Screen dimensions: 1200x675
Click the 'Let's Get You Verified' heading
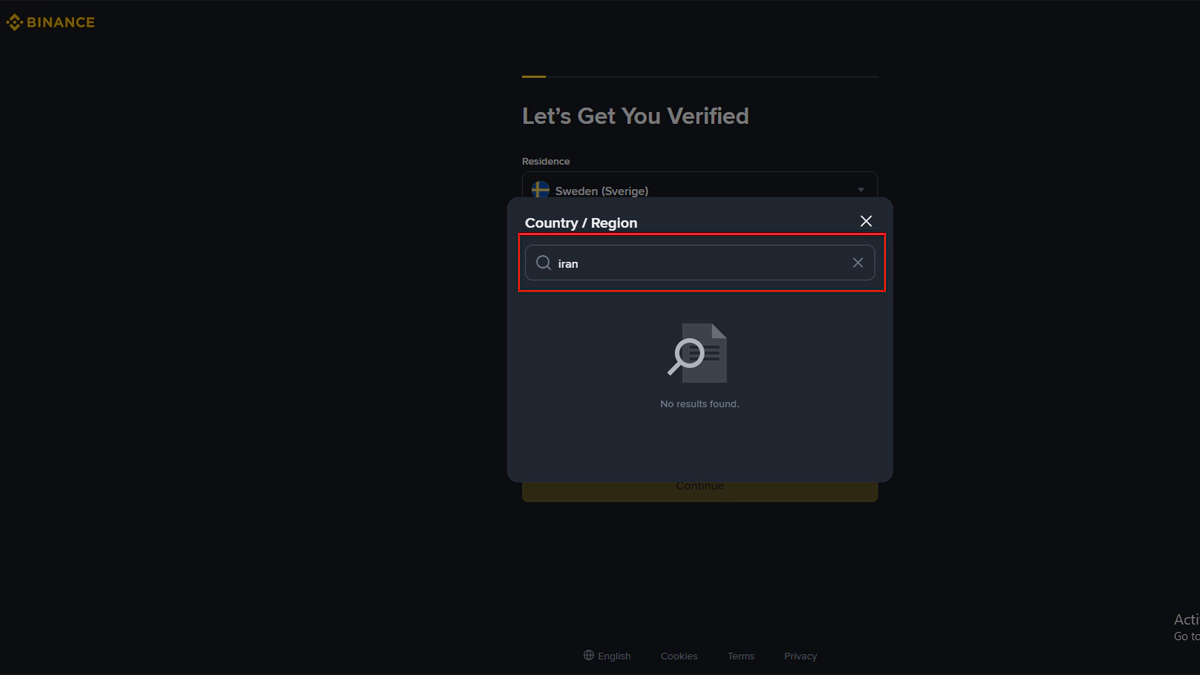635,116
